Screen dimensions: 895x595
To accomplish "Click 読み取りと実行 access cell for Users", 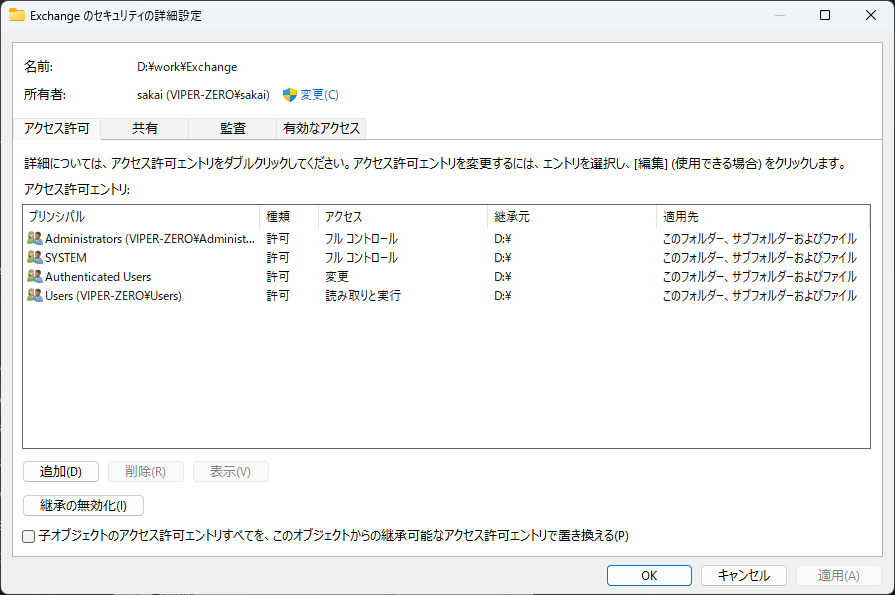I will pos(363,296).
